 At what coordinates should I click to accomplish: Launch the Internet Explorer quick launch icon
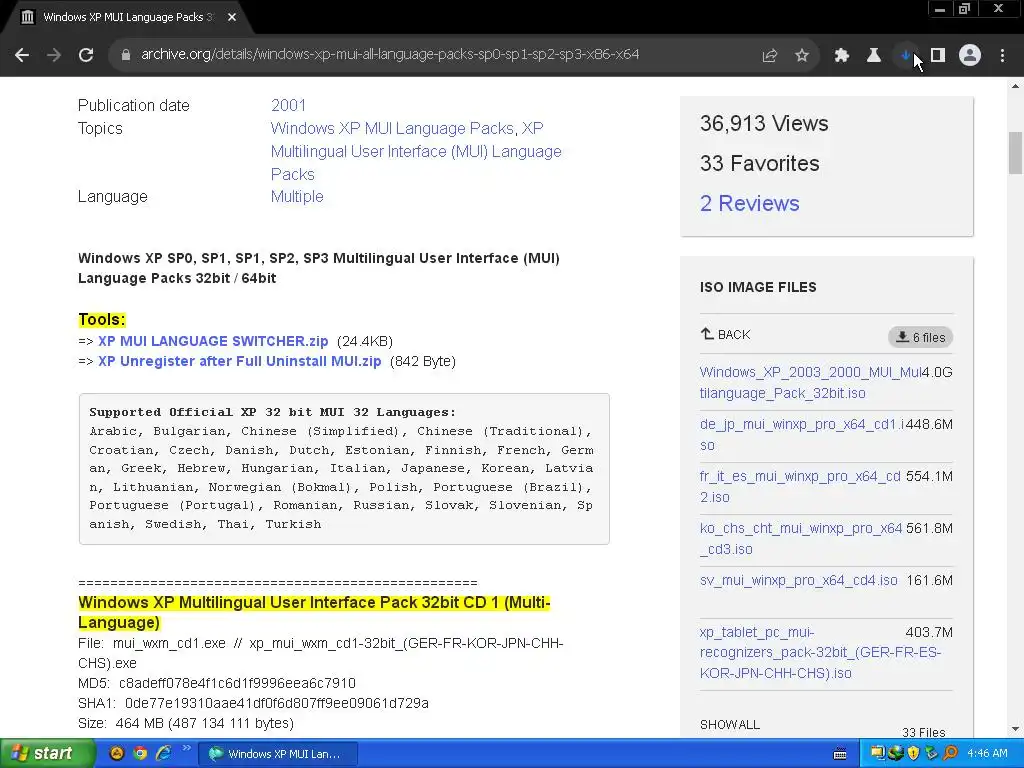click(x=163, y=754)
